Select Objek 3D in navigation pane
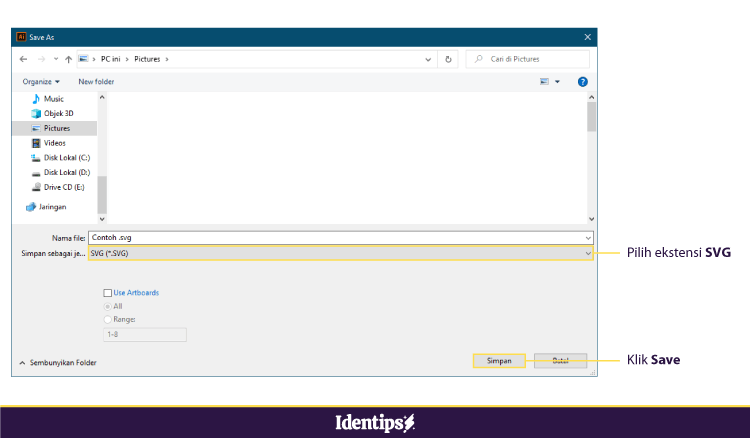750x438 pixels. [x=57, y=114]
